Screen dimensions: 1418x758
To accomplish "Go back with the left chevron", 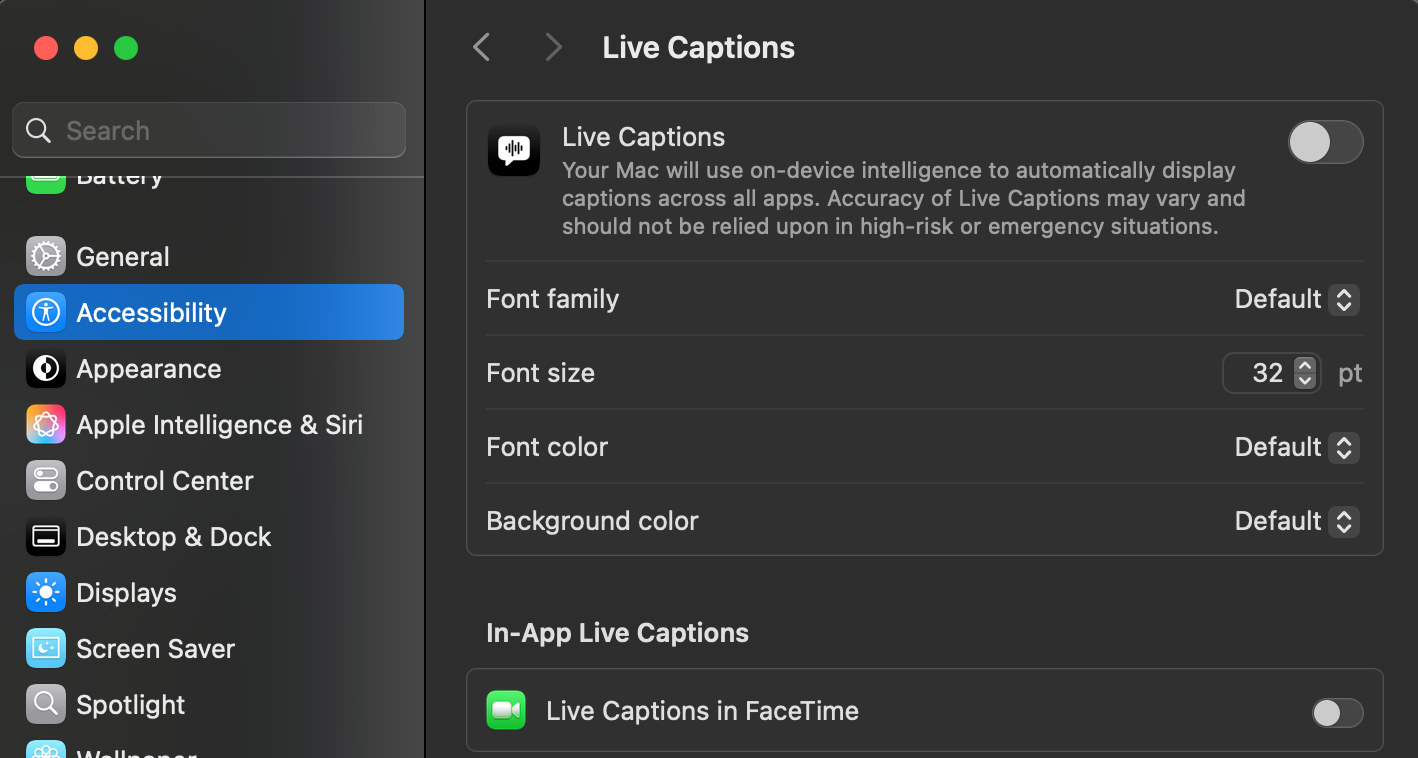I will pyautogui.click(x=482, y=47).
